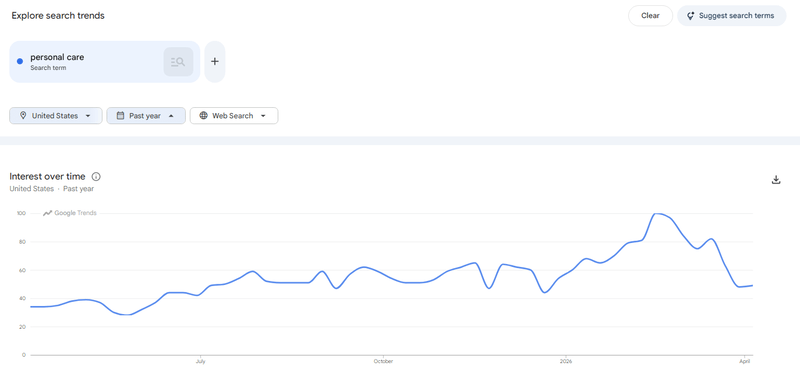Open the Past year time range dropdown
This screenshot has width=800, height=380.
click(x=145, y=116)
